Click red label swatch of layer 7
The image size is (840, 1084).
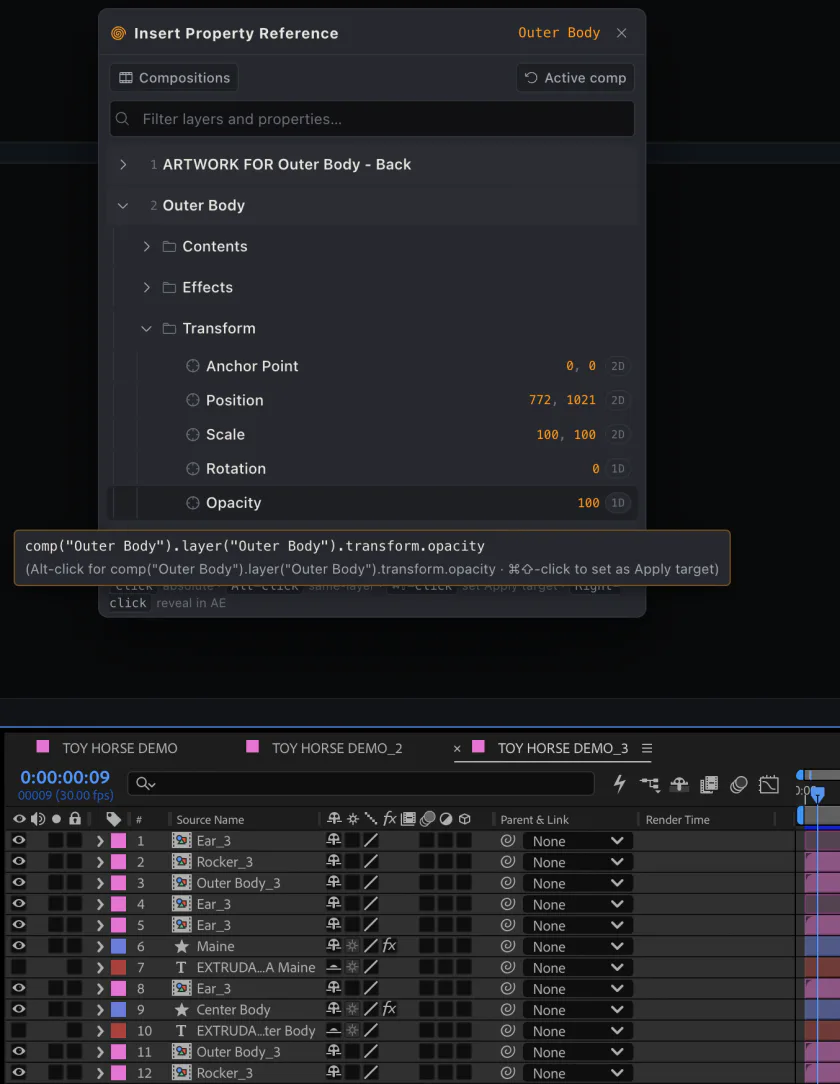(119, 967)
